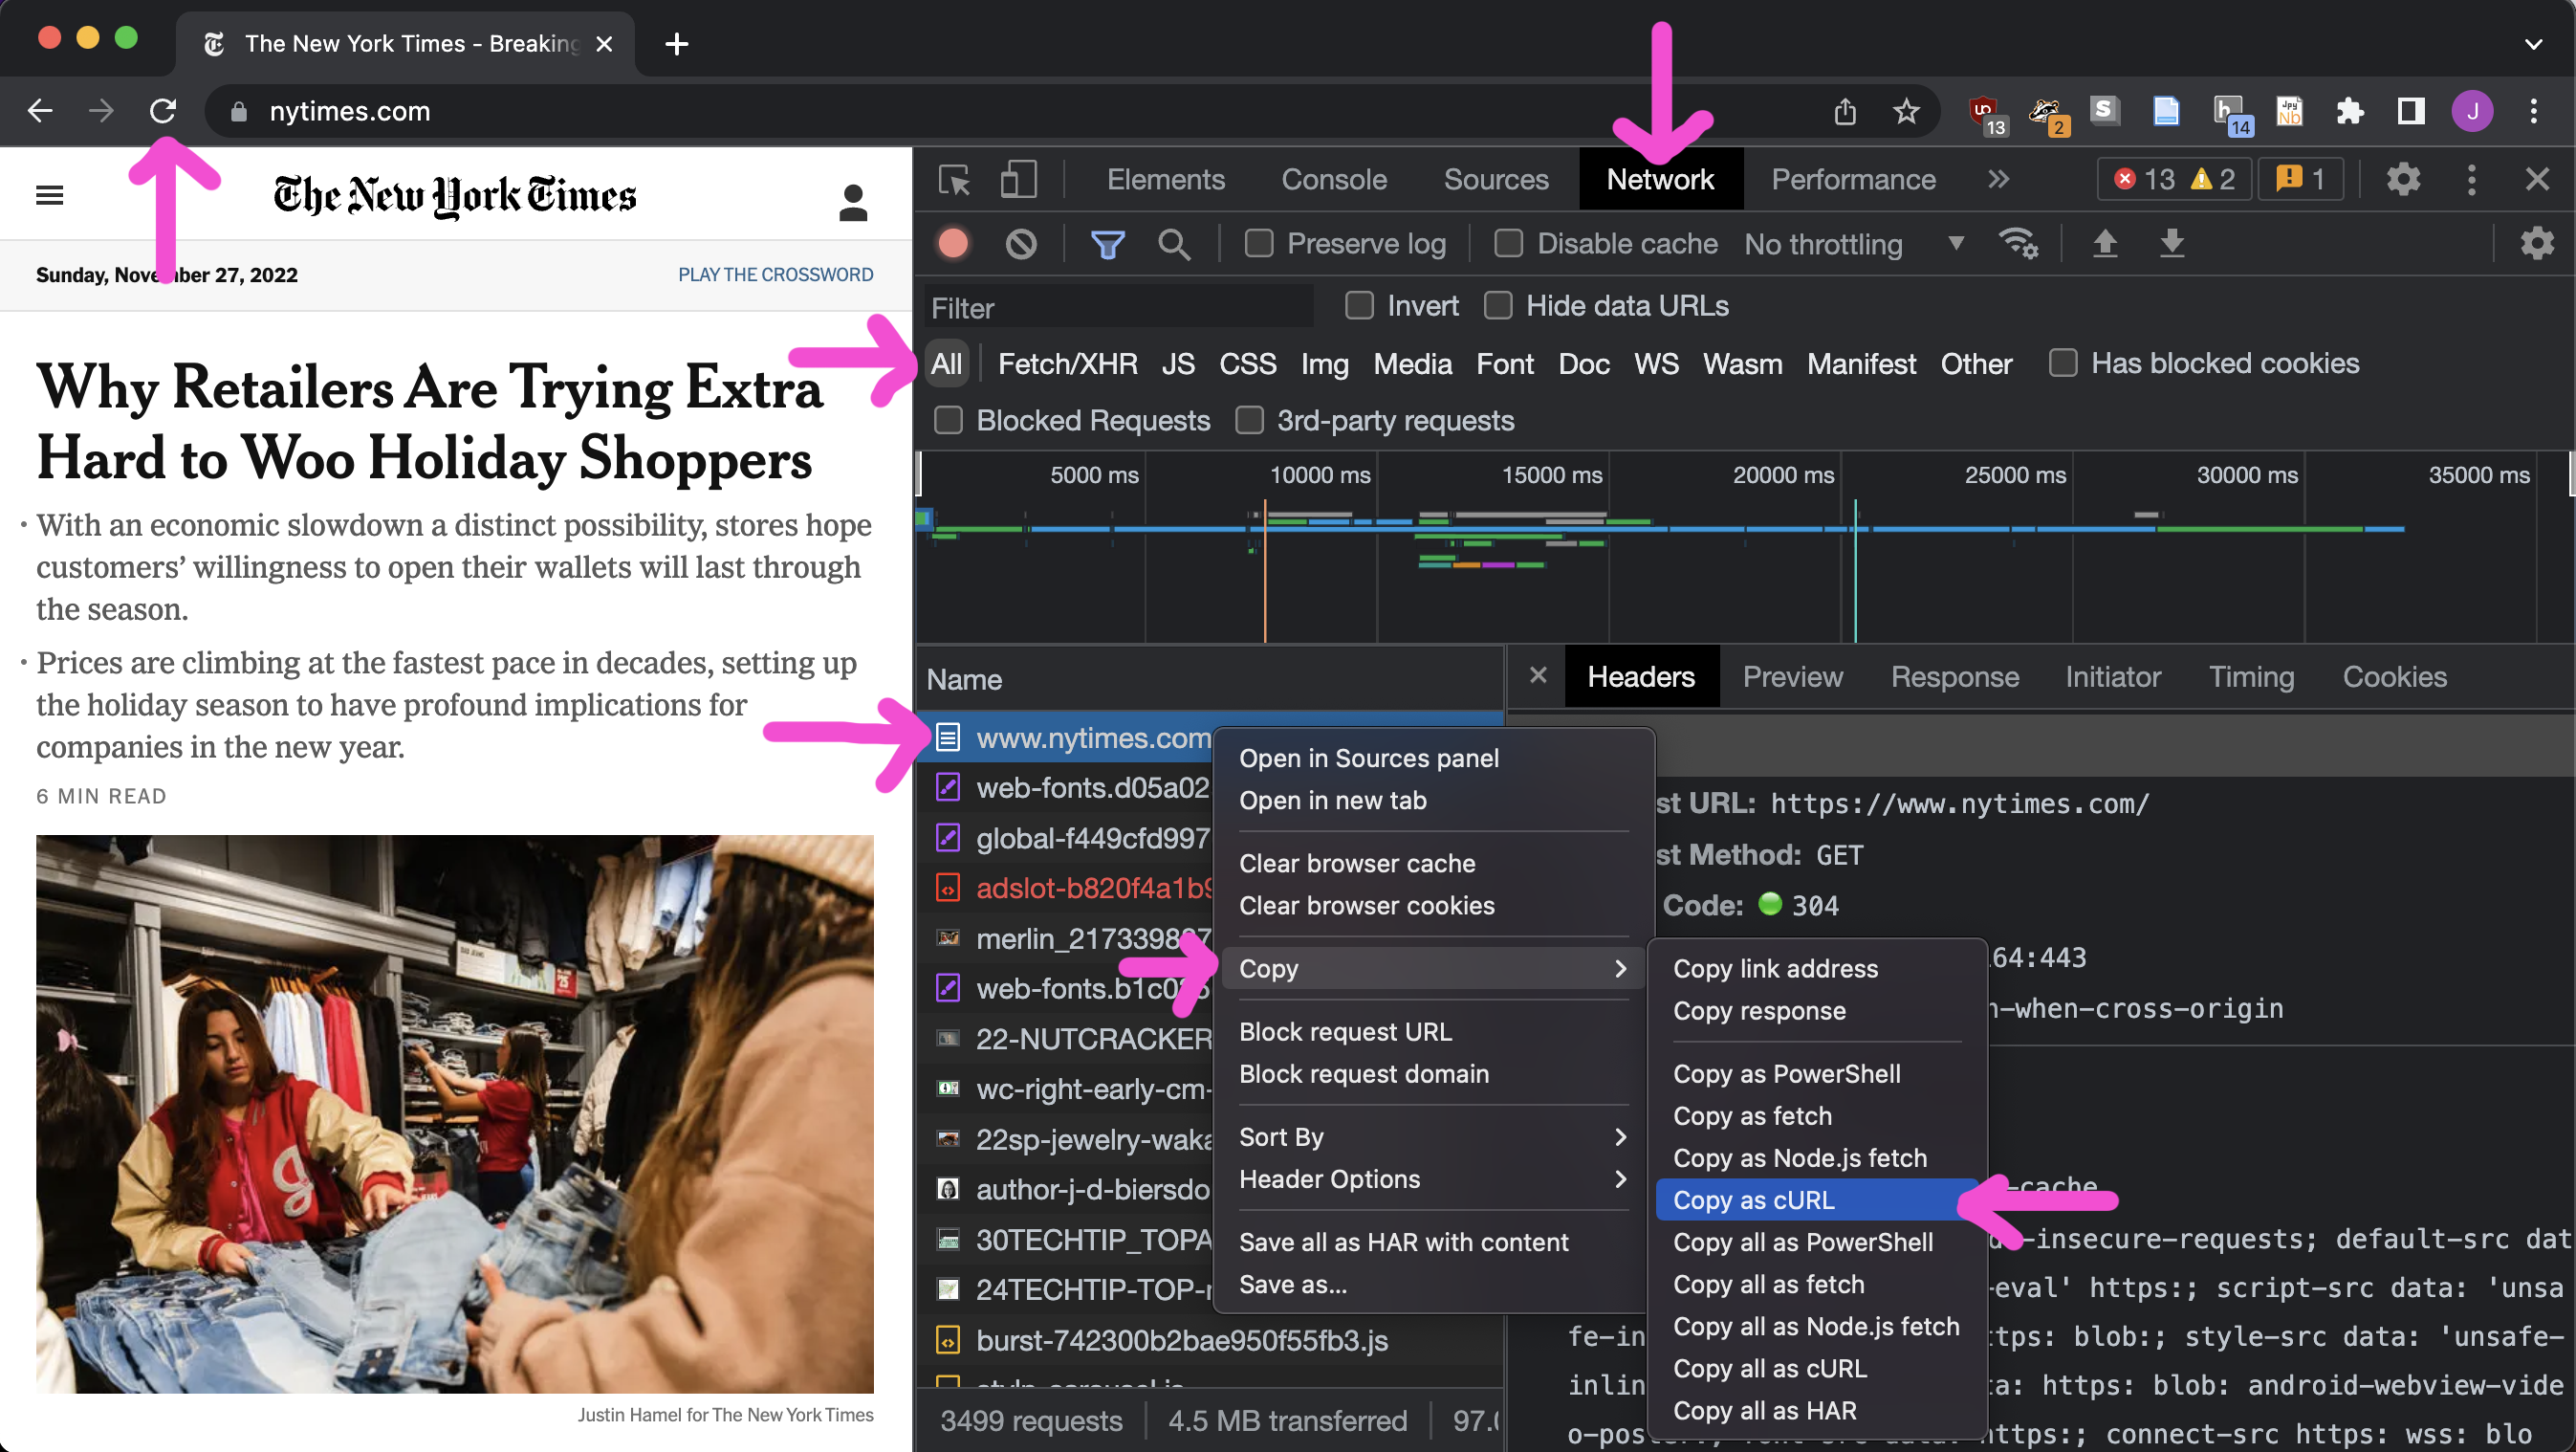Show the 13 errors 2 warnings badge
Viewport: 2576px width, 1452px height.
pyautogui.click(x=2174, y=180)
